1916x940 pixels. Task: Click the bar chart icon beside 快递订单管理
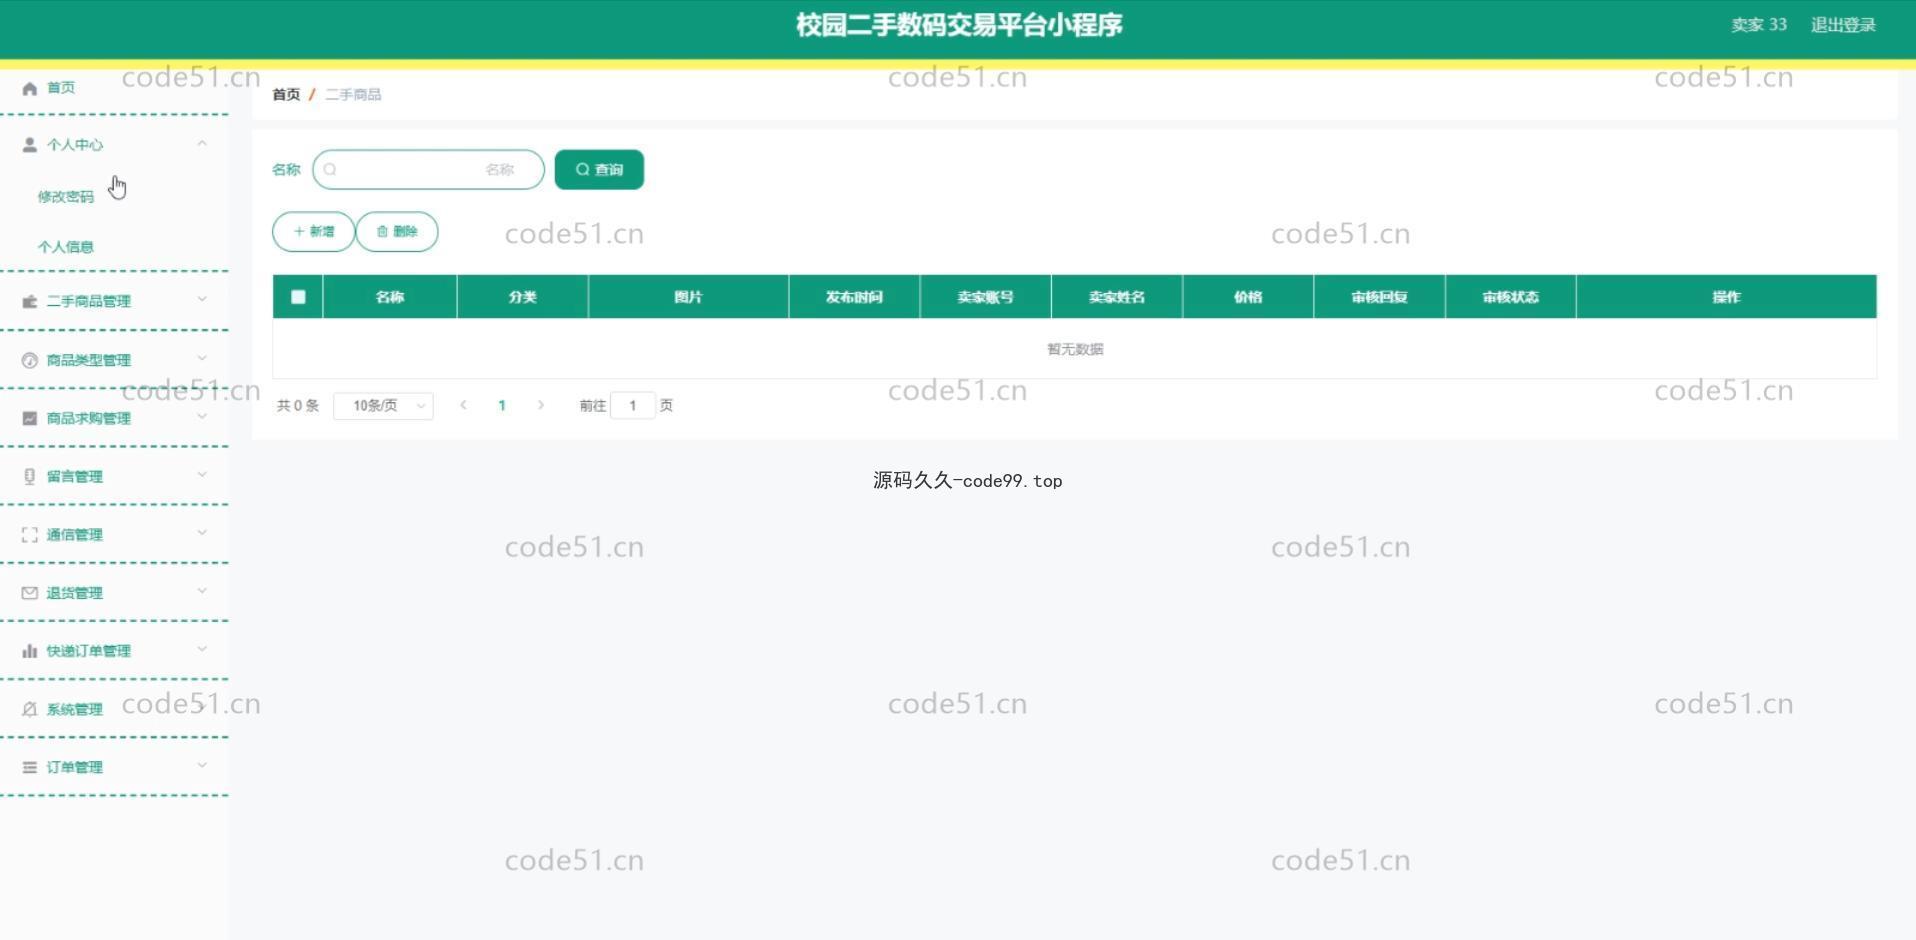tap(30, 651)
